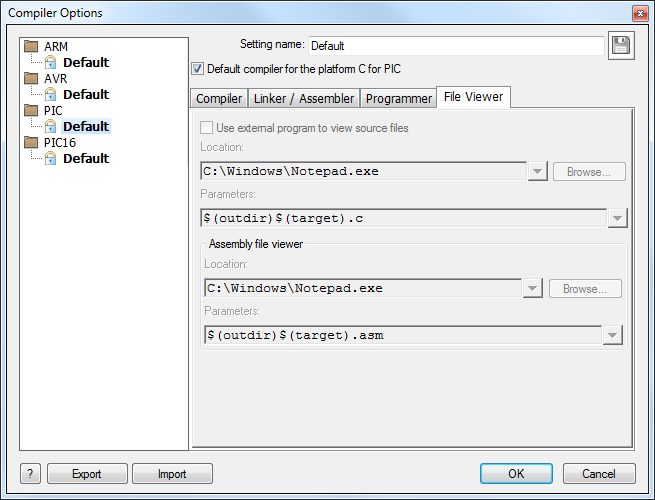Select Default setting under ARM

point(86,62)
